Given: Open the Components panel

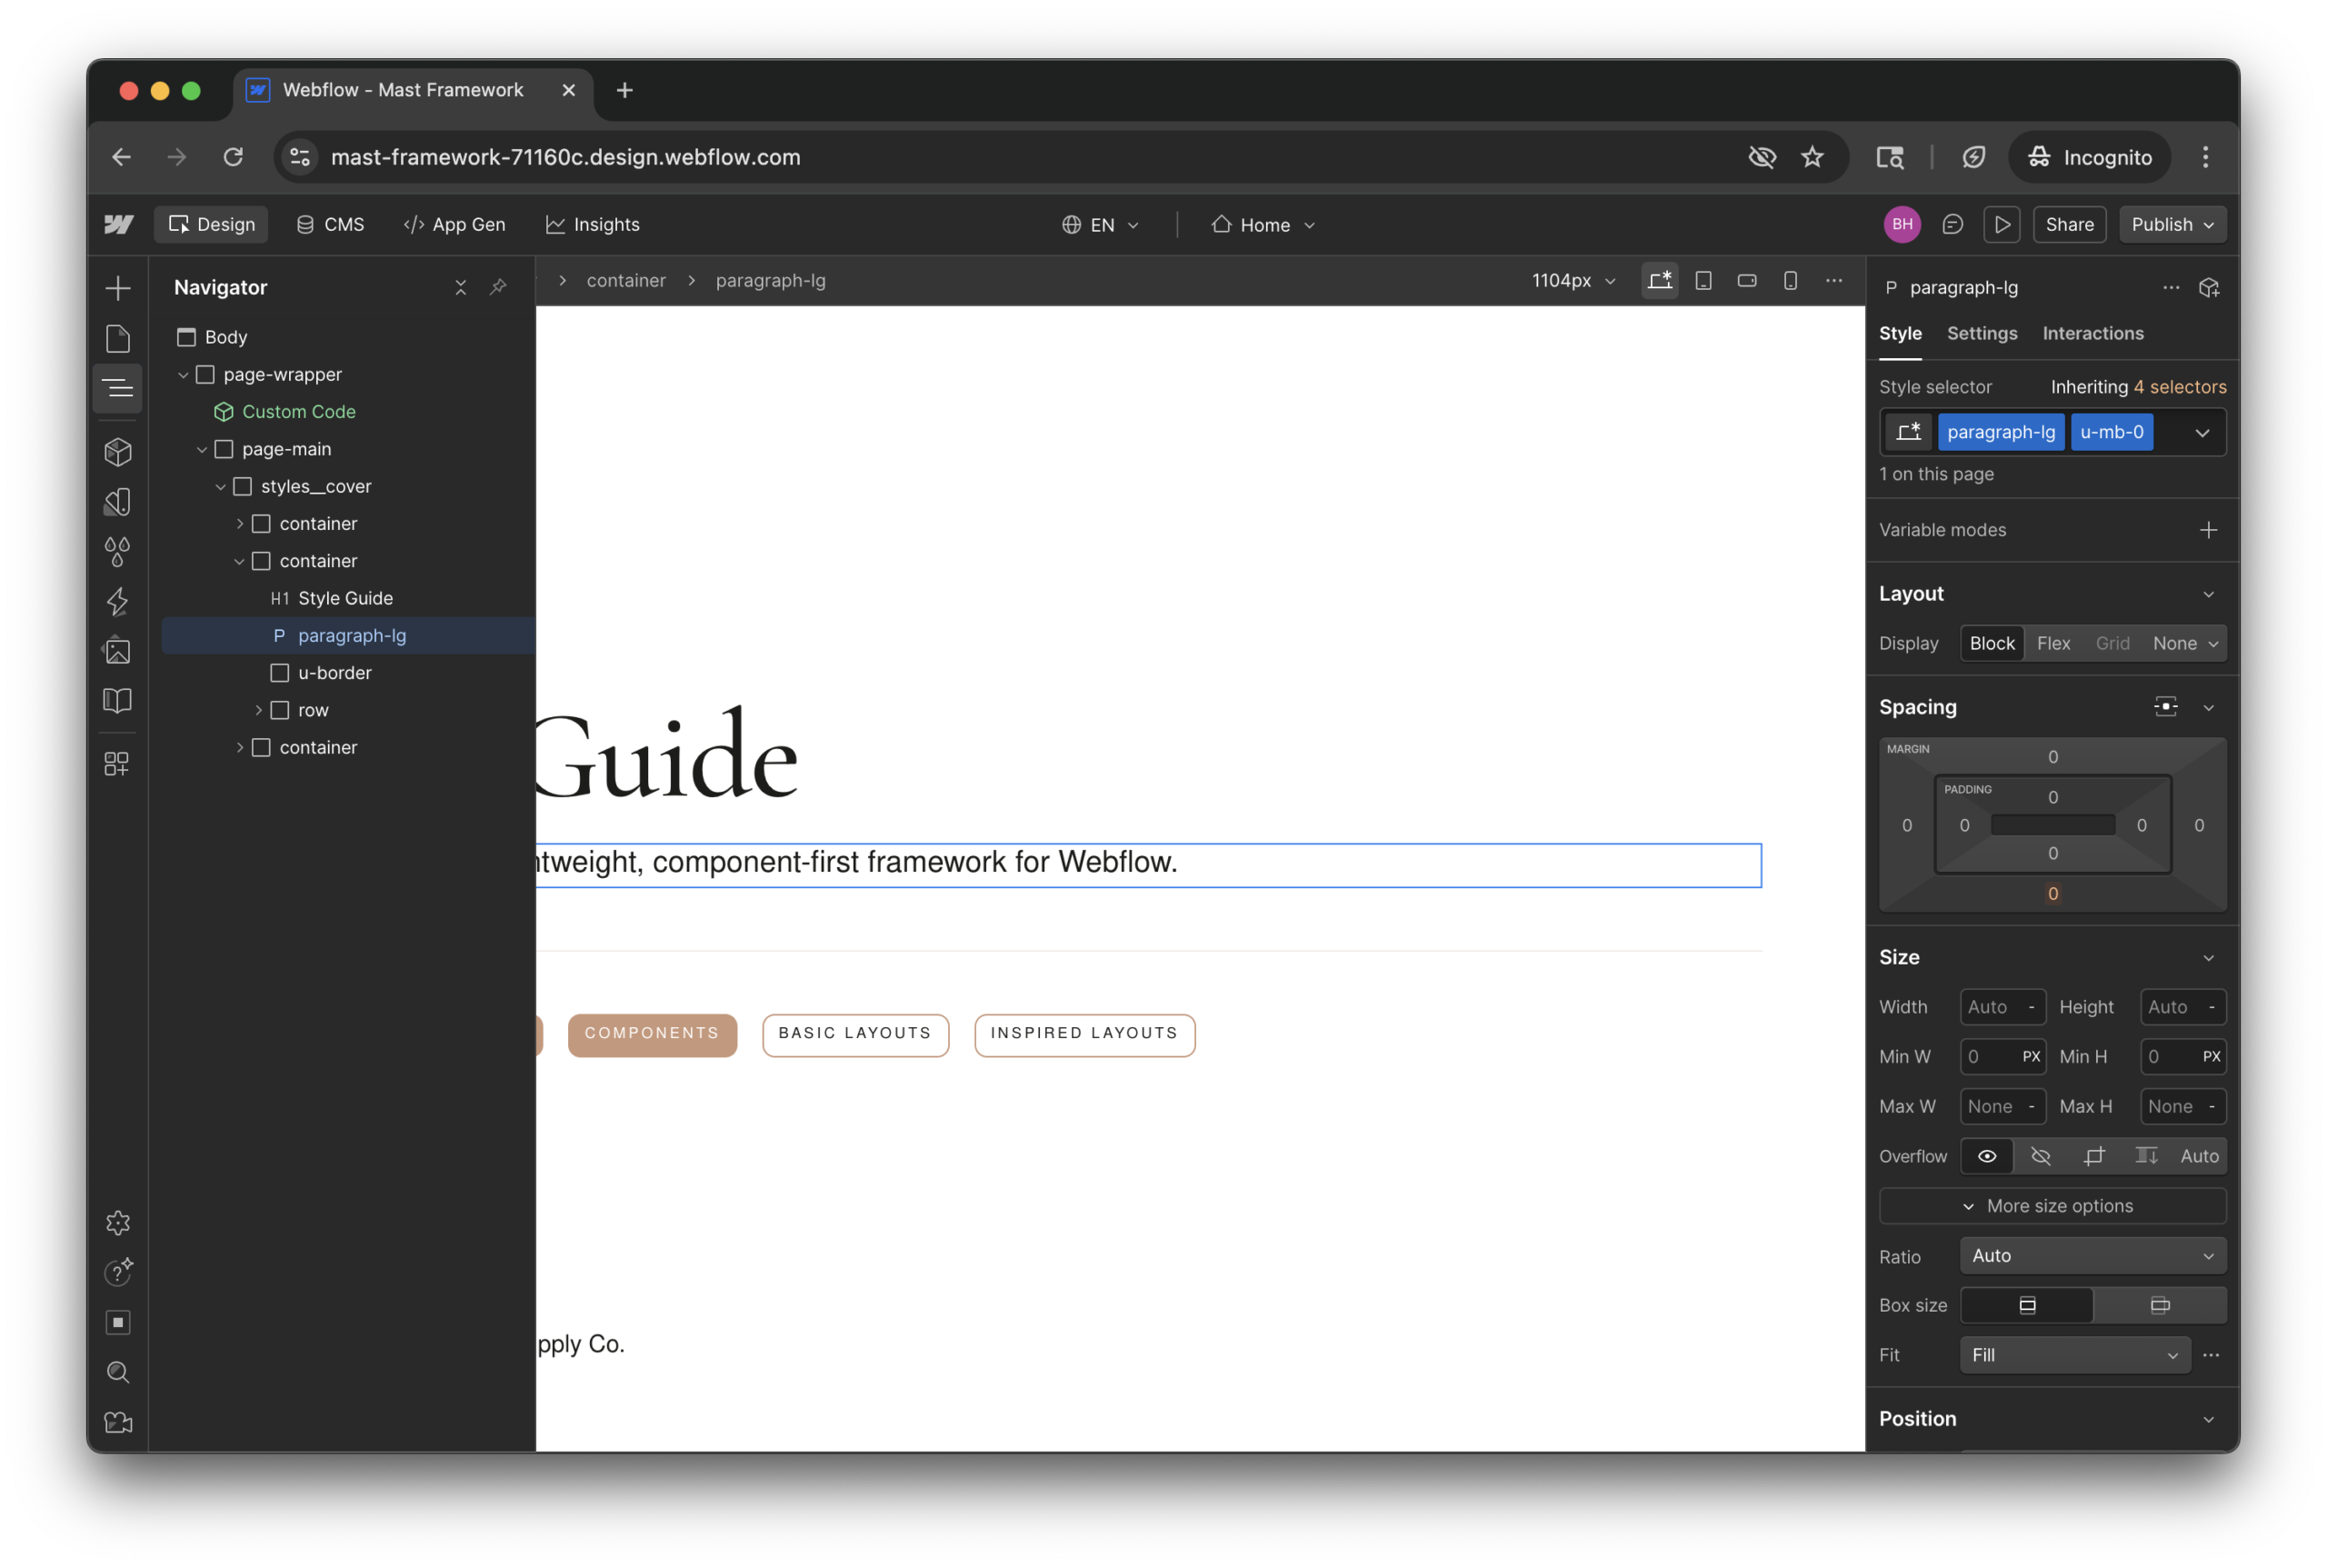Looking at the screenshot, I should point(117,452).
